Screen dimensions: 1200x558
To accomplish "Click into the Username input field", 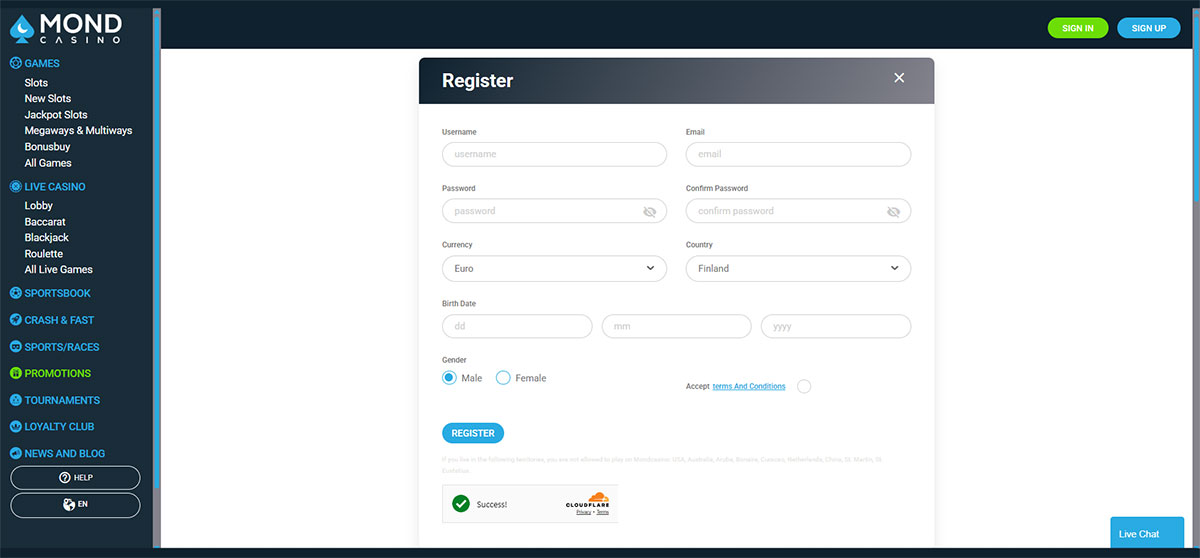I will (554, 154).
